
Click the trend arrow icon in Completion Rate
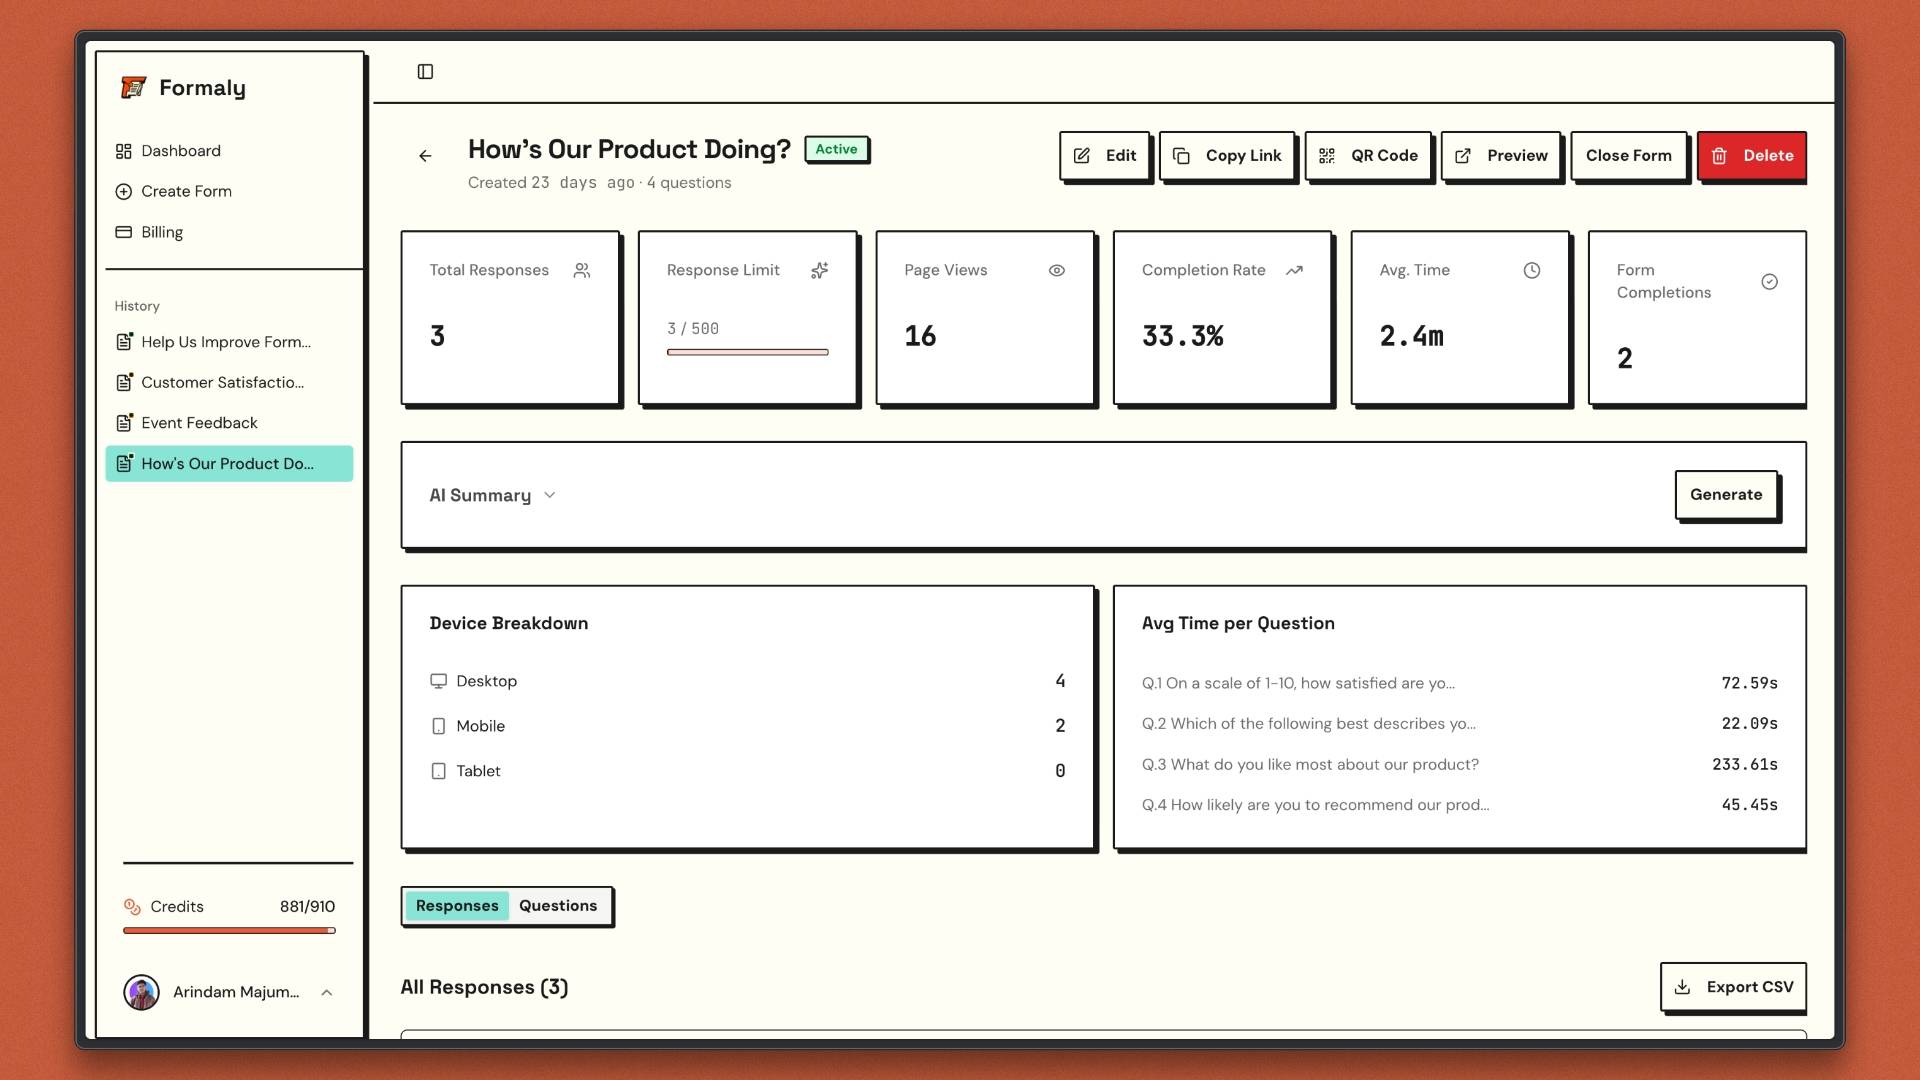(1294, 271)
